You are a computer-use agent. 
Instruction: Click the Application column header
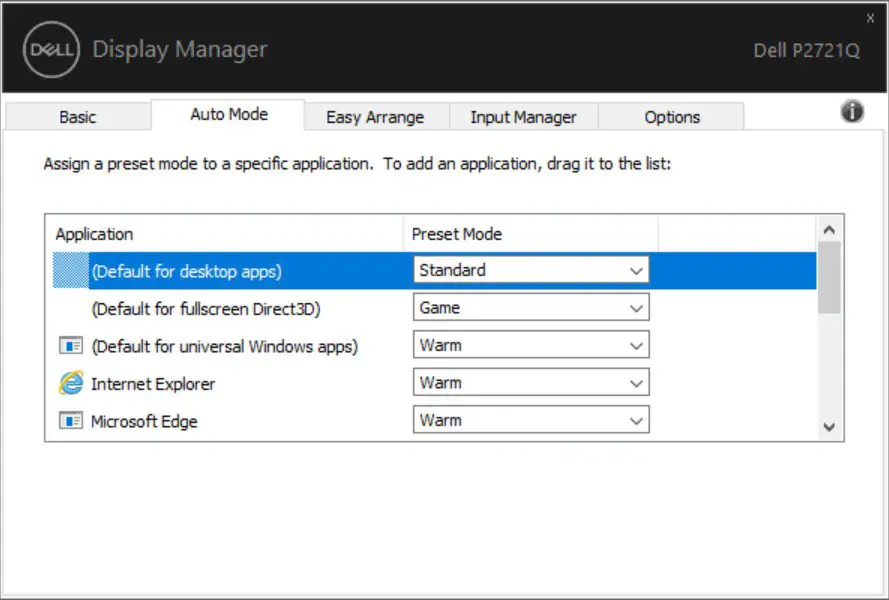(x=93, y=233)
